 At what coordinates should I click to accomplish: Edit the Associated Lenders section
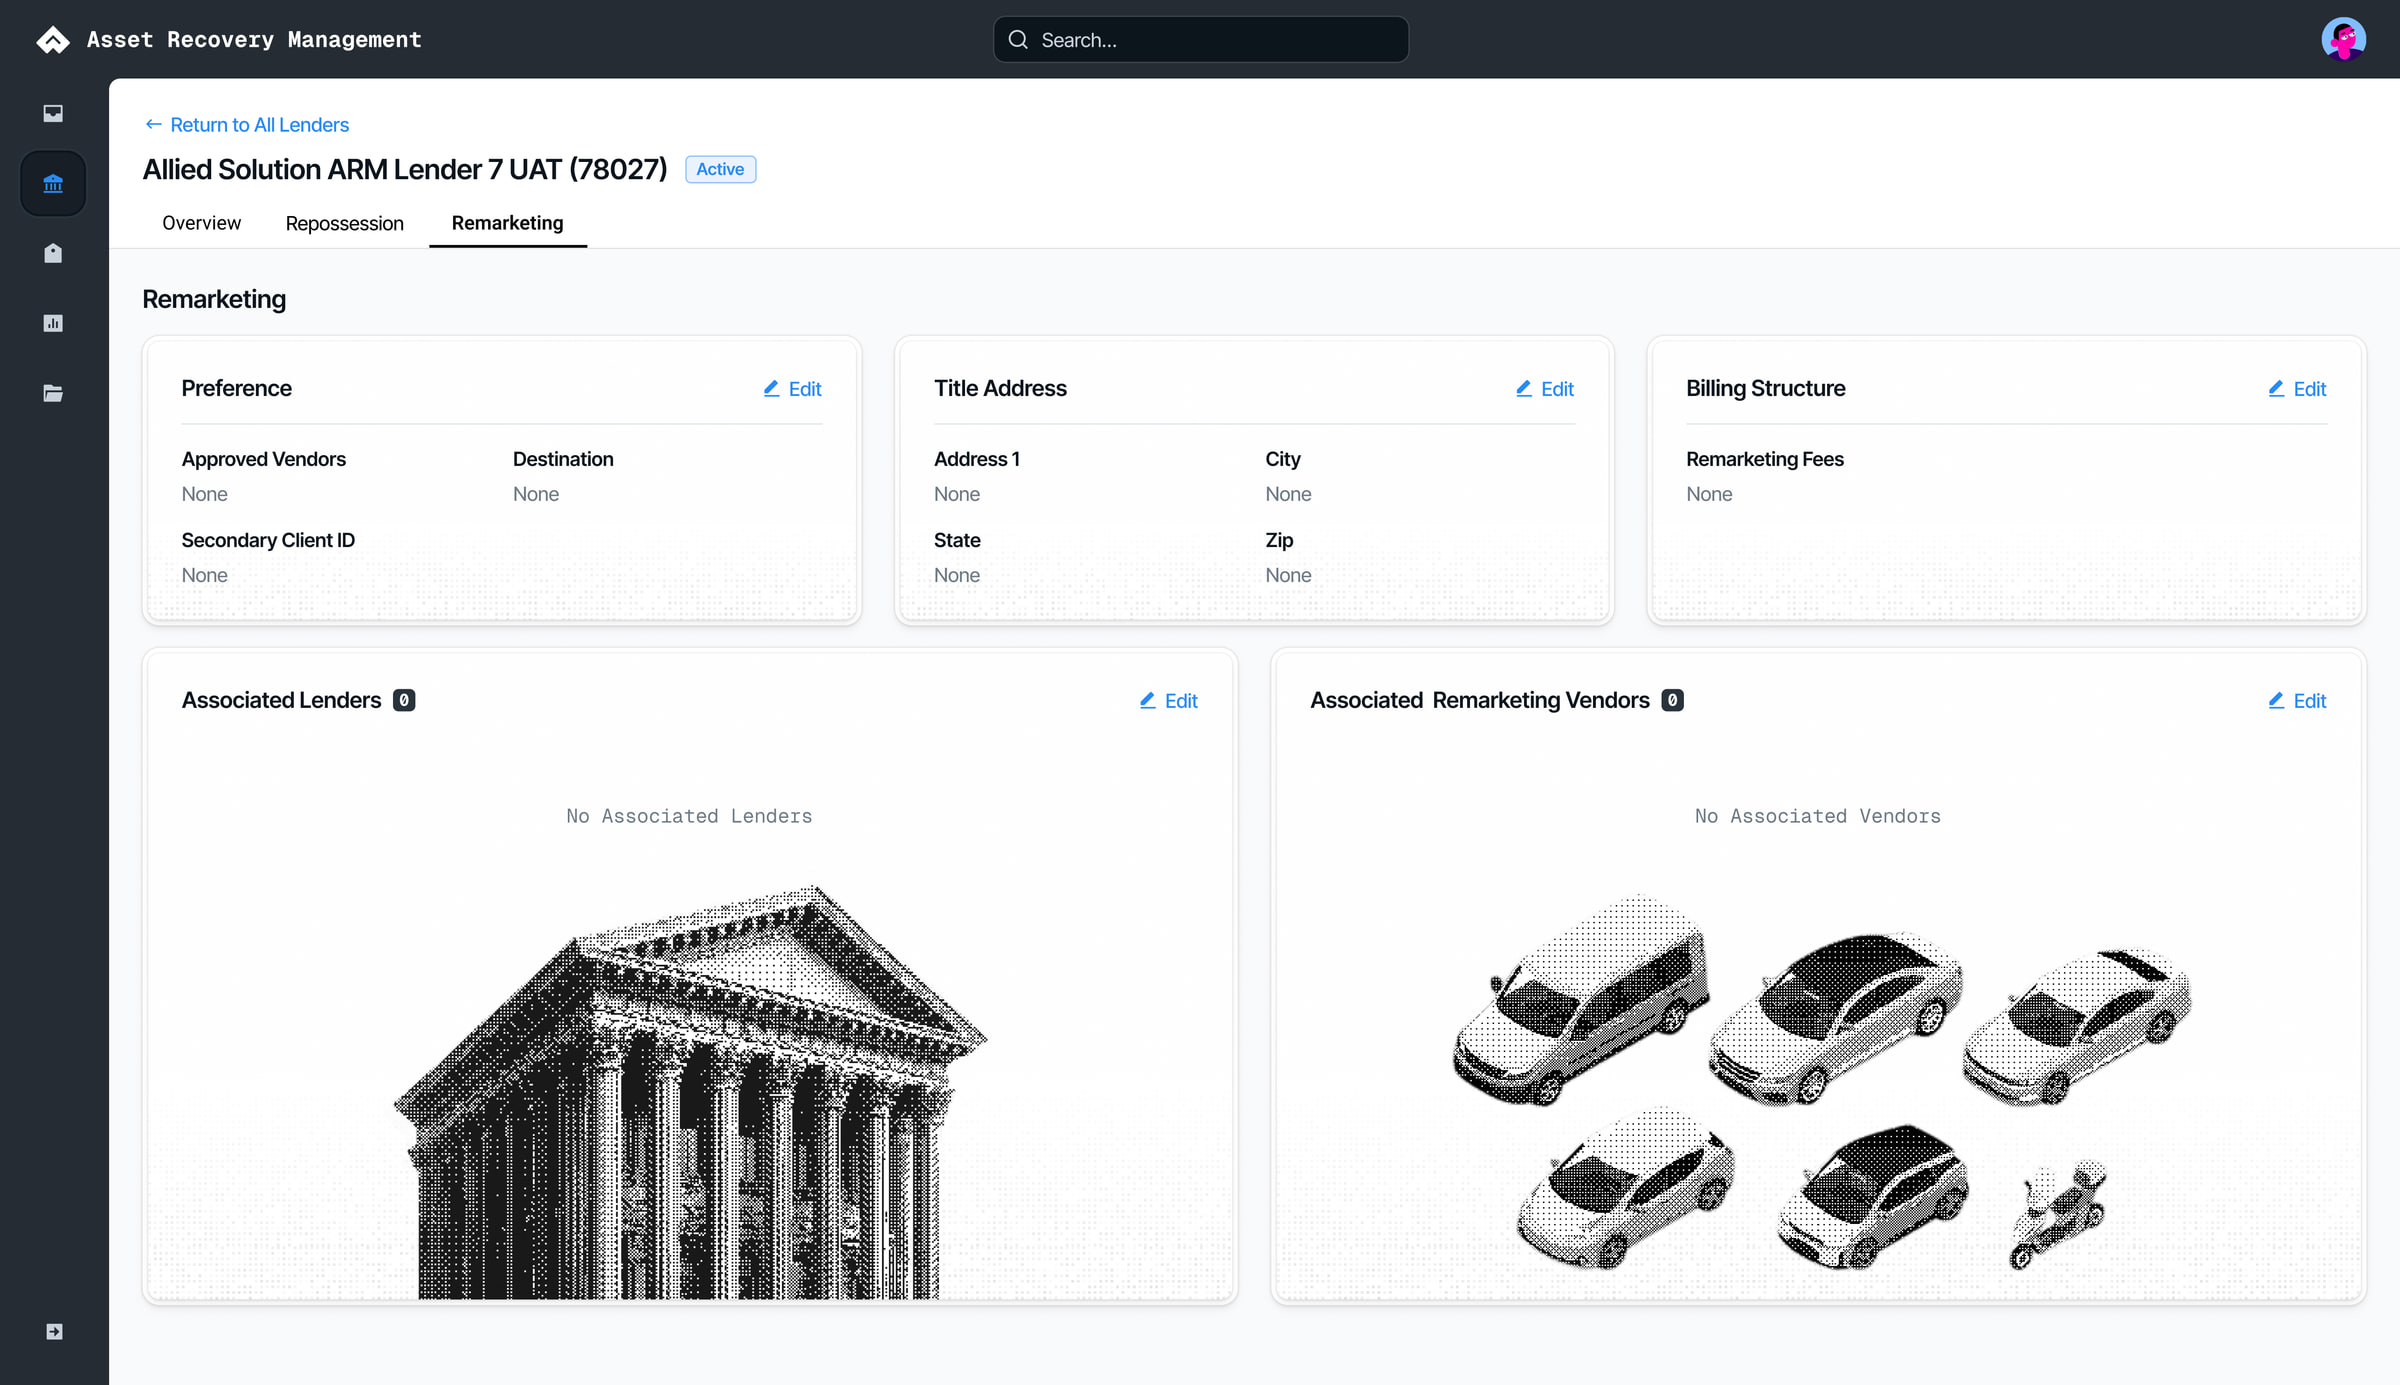(1168, 701)
